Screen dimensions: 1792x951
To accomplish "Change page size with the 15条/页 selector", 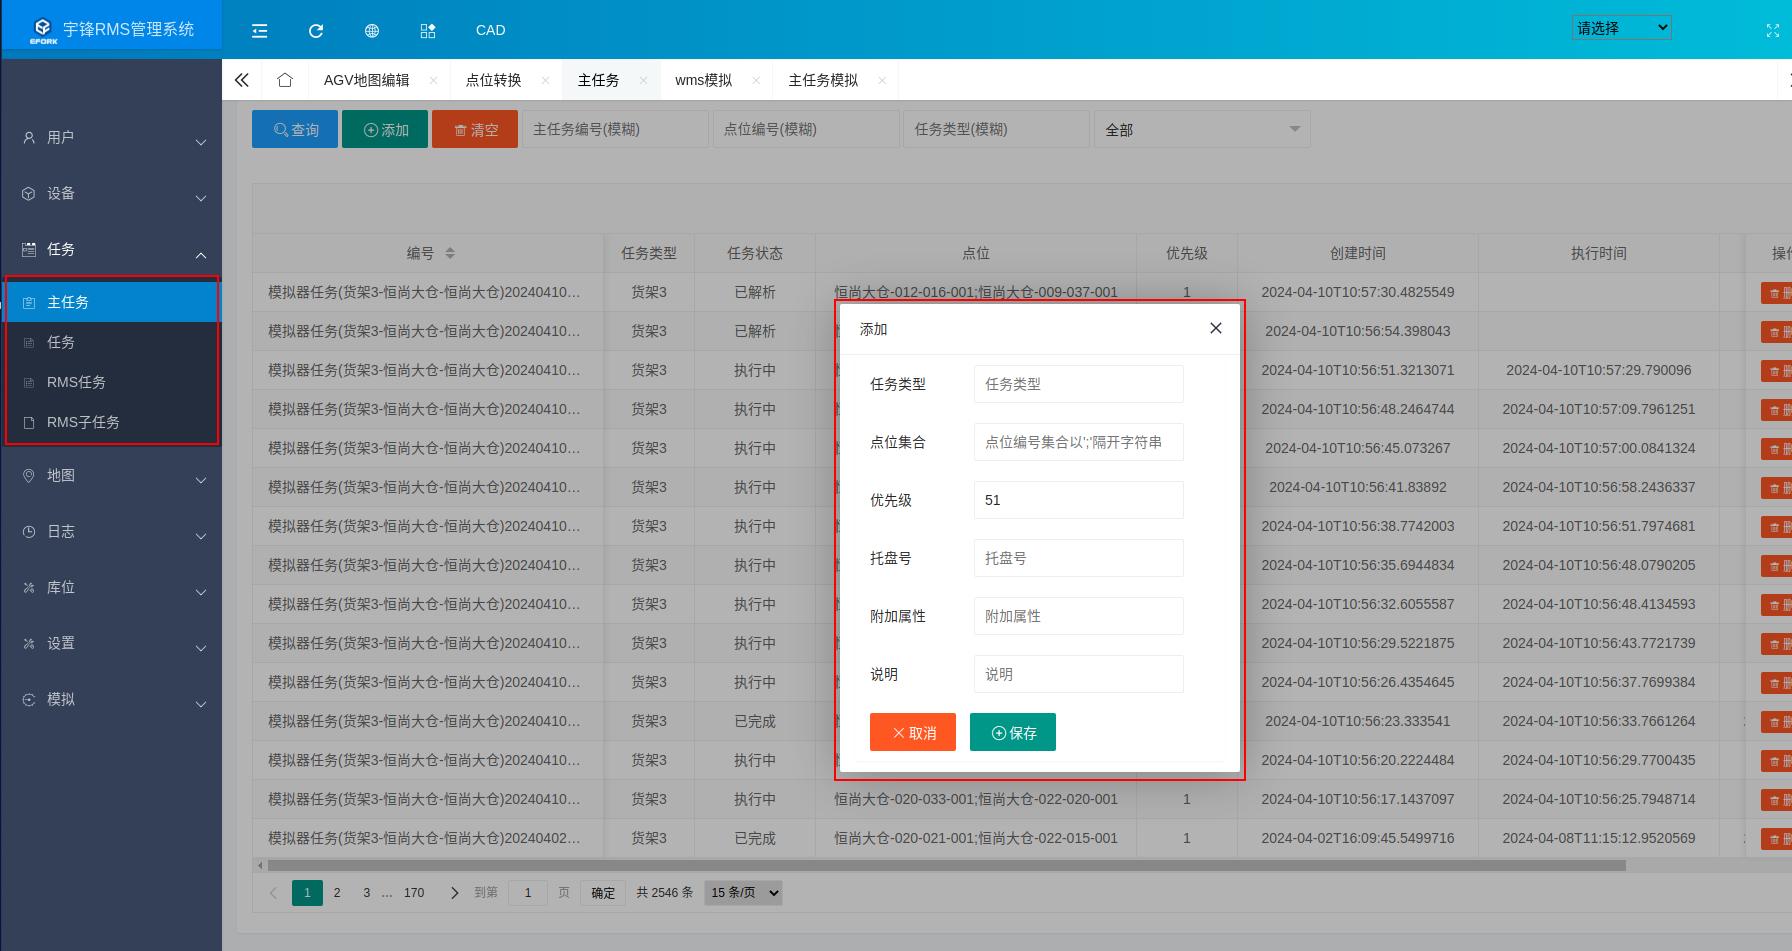I will coord(742,892).
